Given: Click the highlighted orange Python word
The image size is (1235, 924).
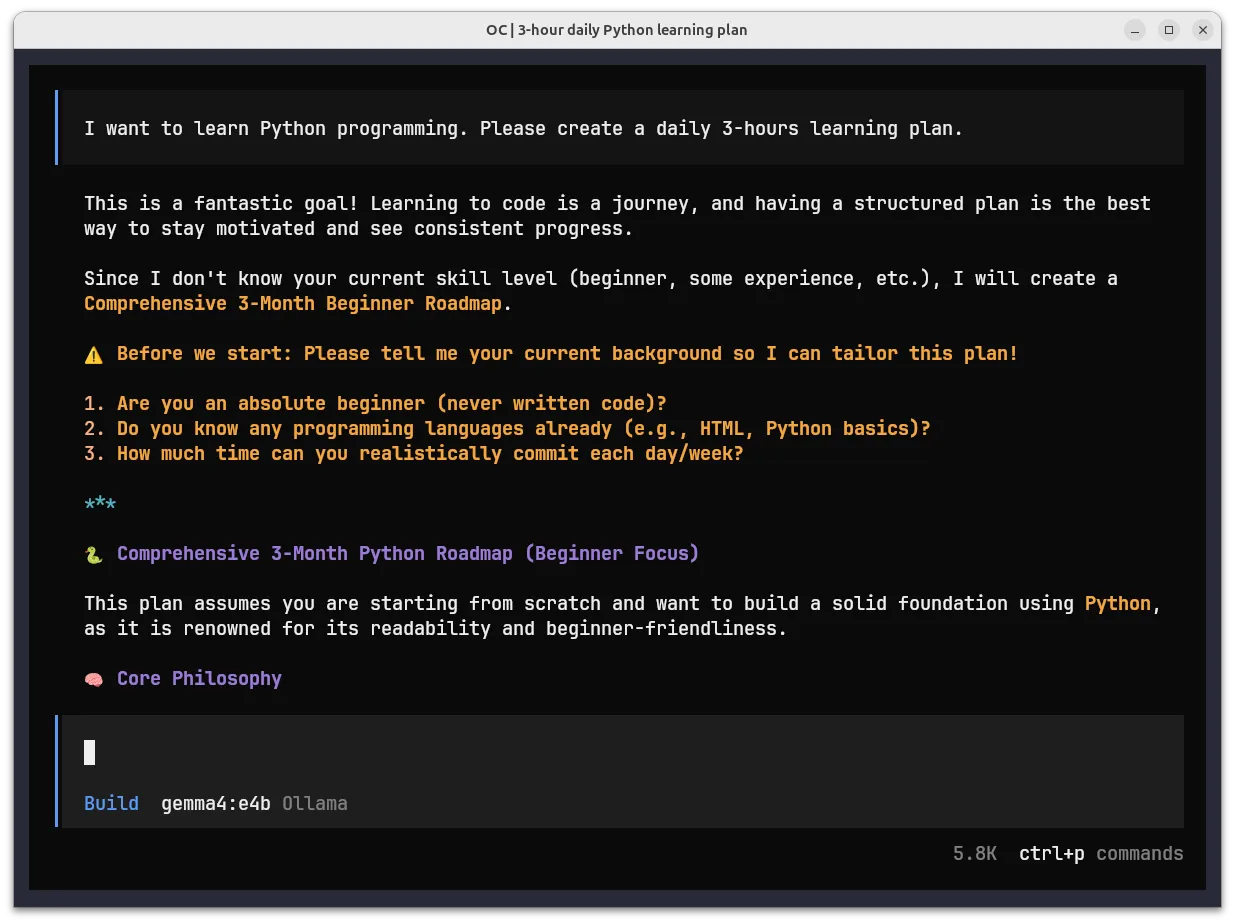Looking at the screenshot, I should (1117, 604).
